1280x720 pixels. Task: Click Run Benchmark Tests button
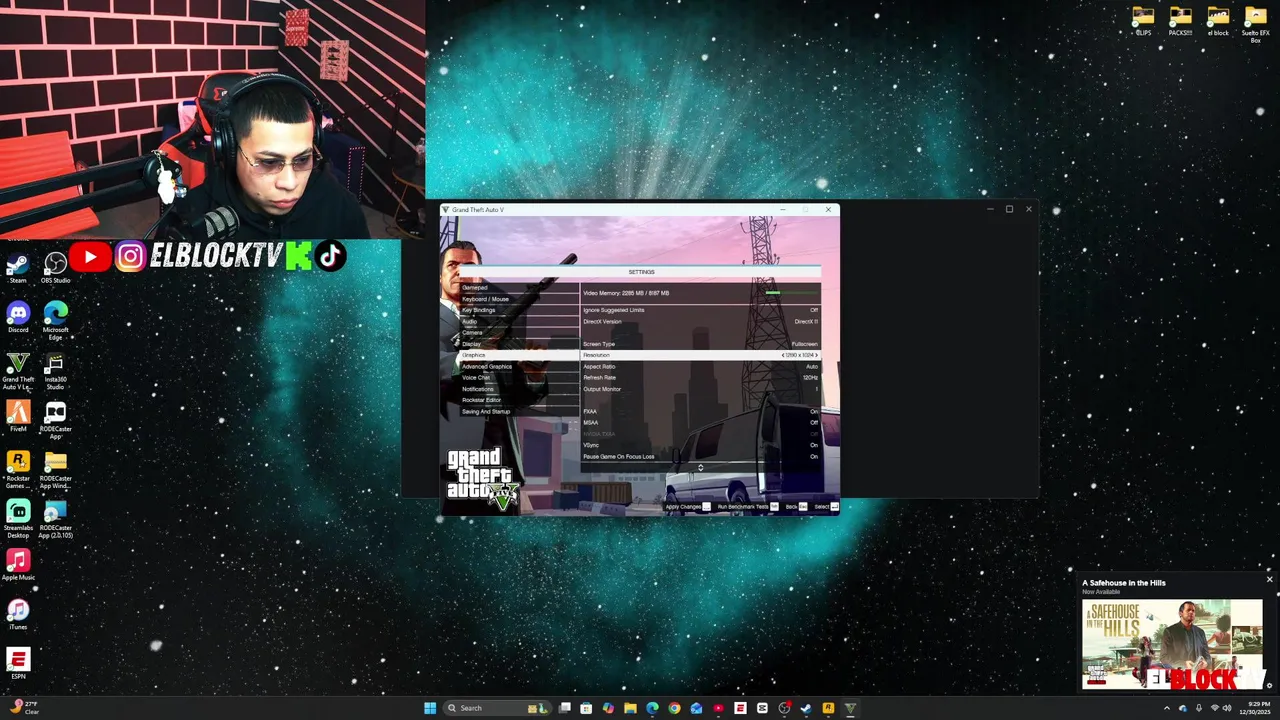[x=747, y=507]
